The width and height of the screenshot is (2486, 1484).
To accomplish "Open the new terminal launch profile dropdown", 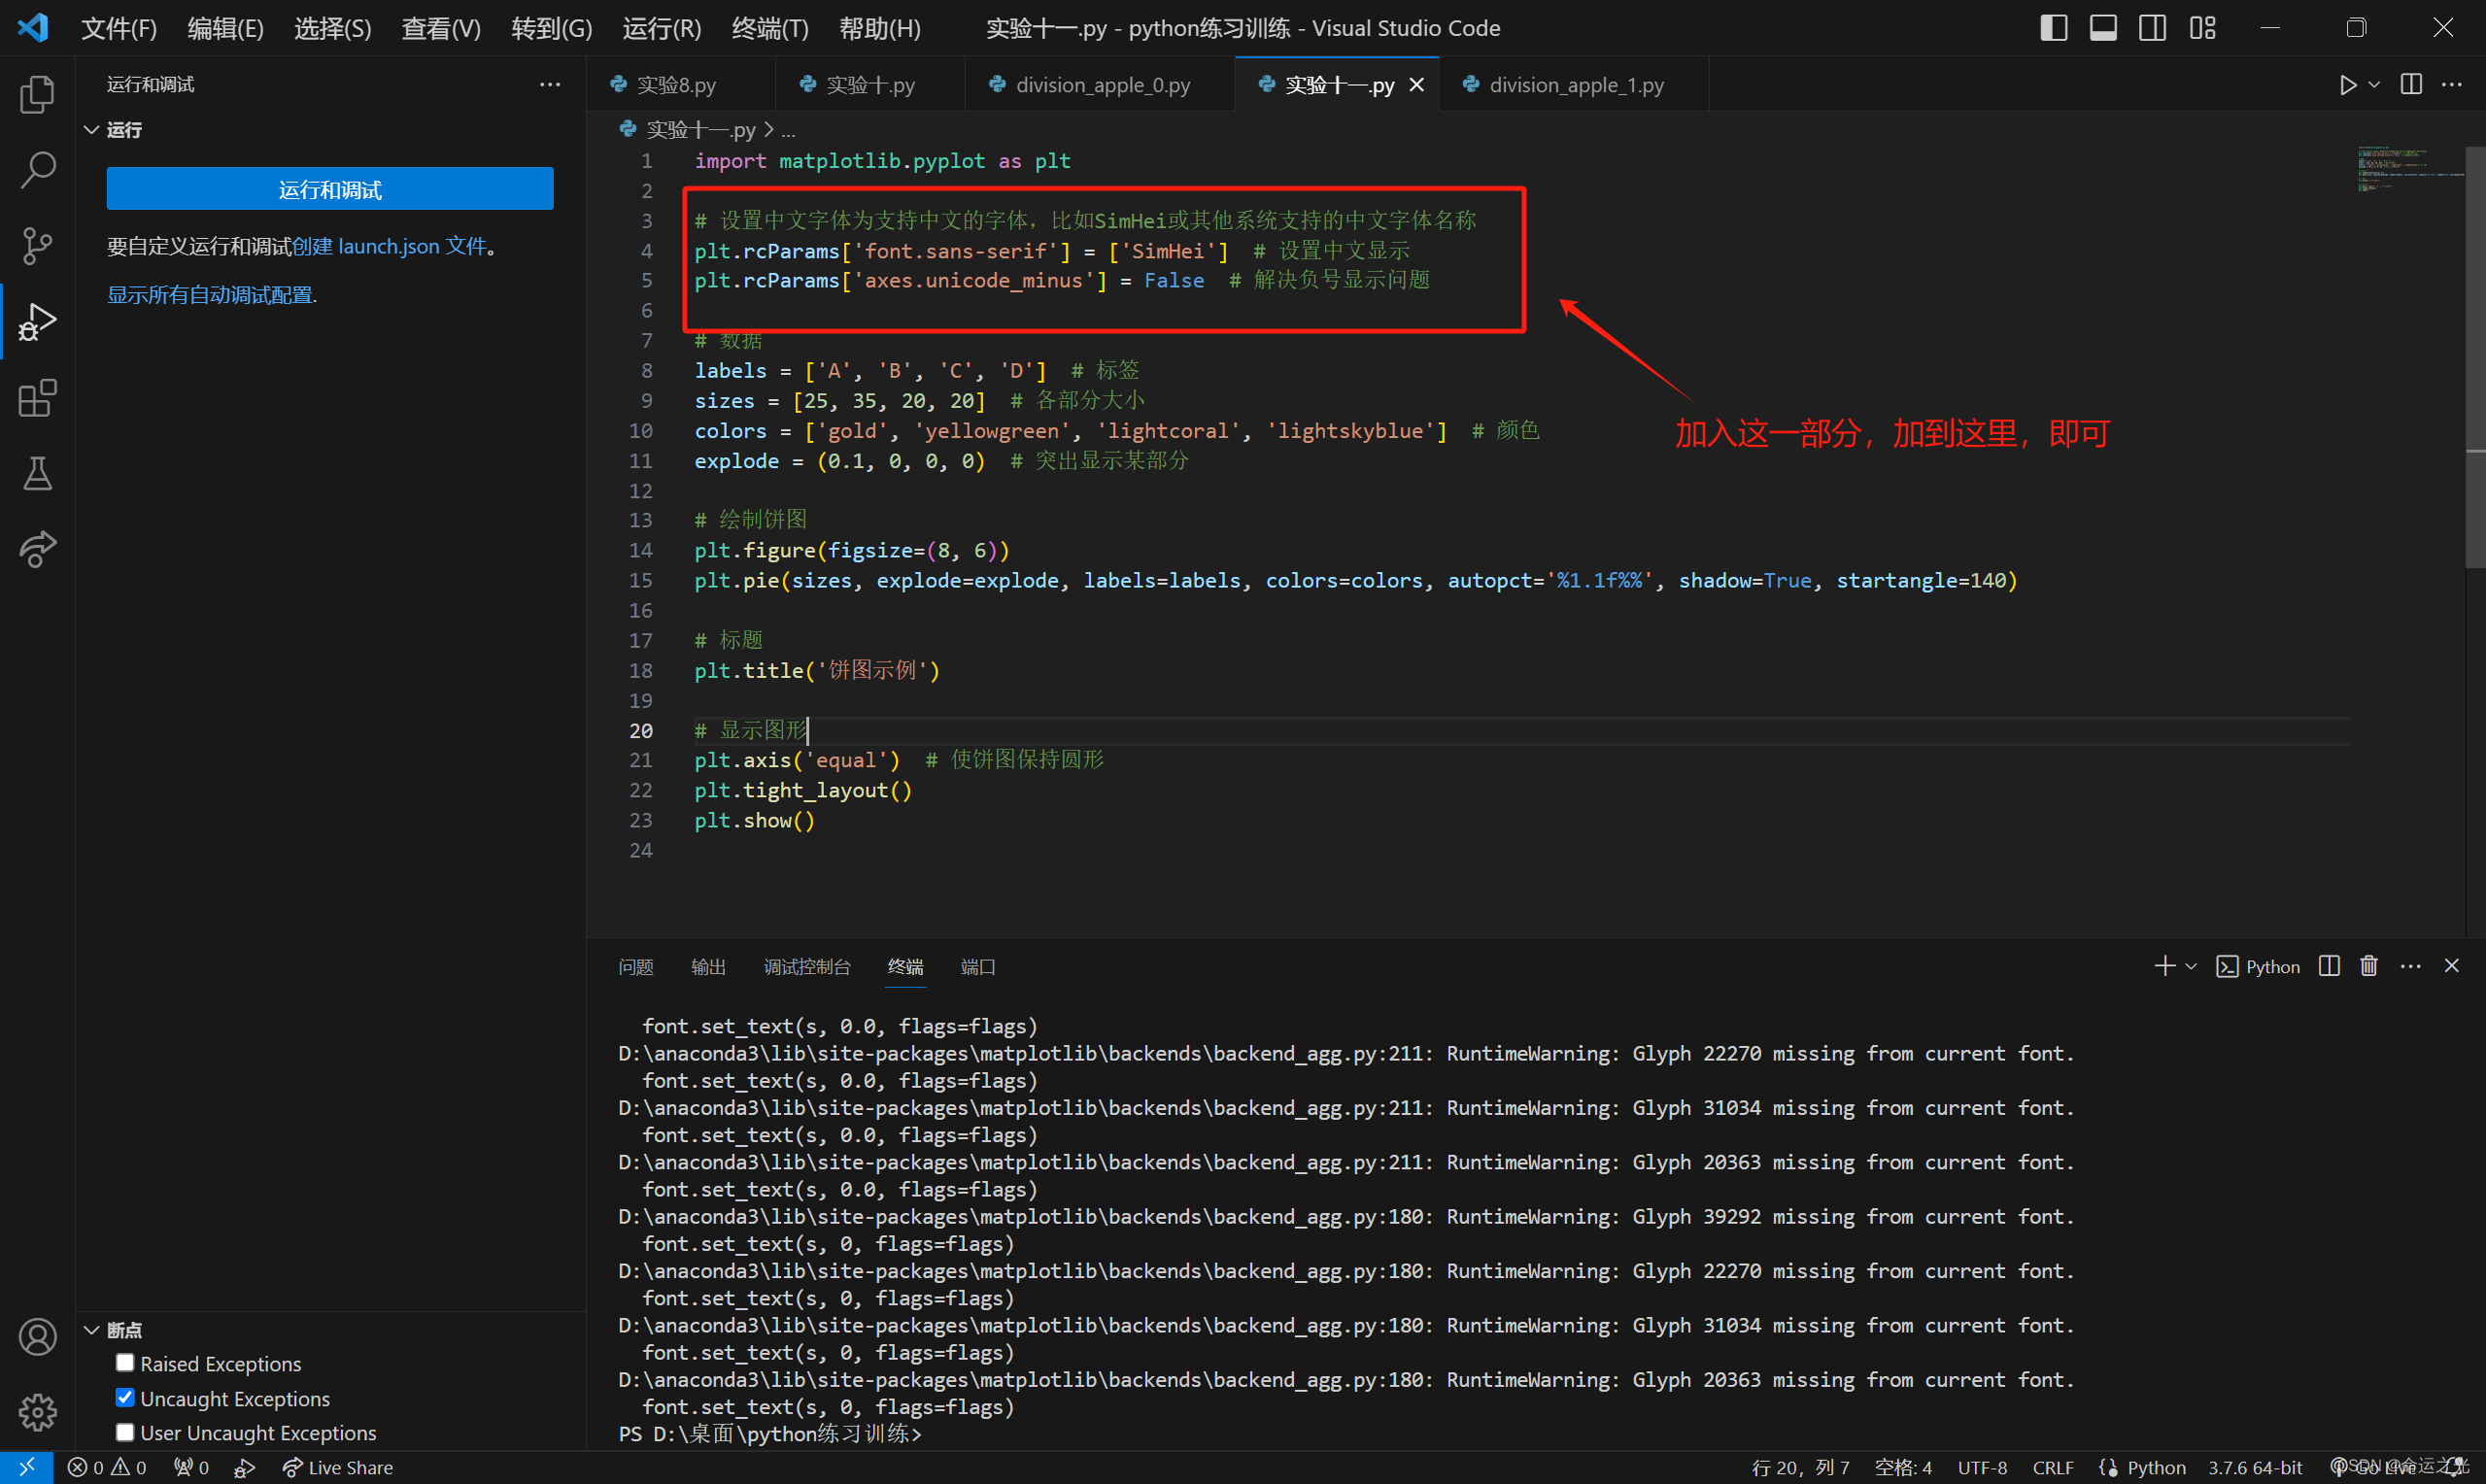I will (x=2191, y=967).
